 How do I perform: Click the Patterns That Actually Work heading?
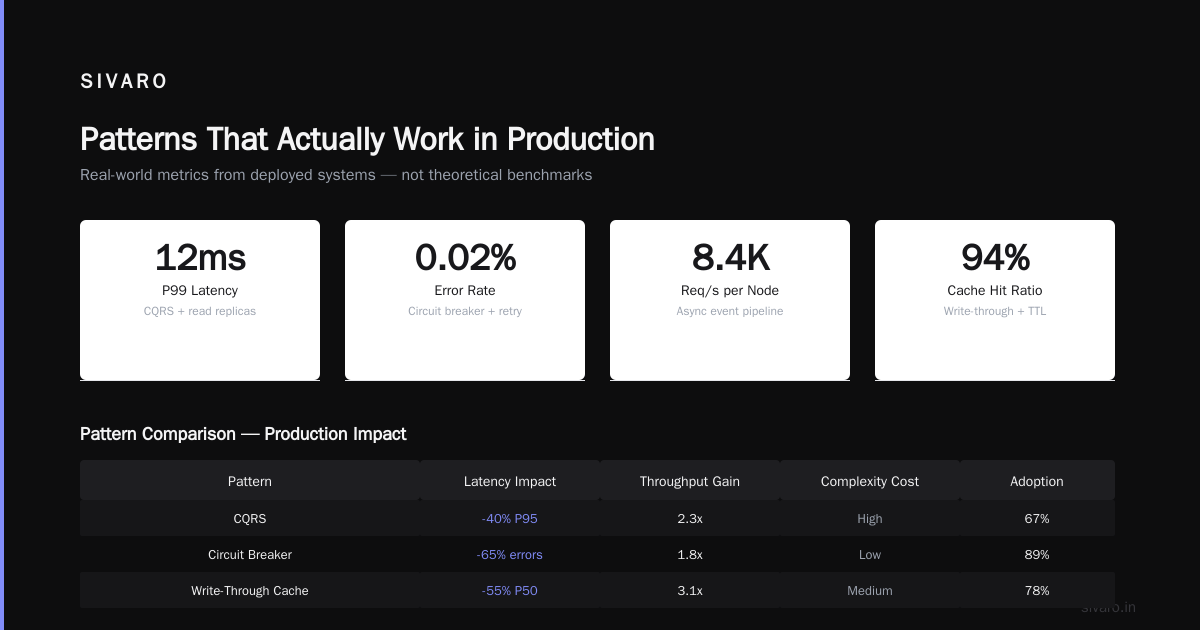click(x=367, y=139)
